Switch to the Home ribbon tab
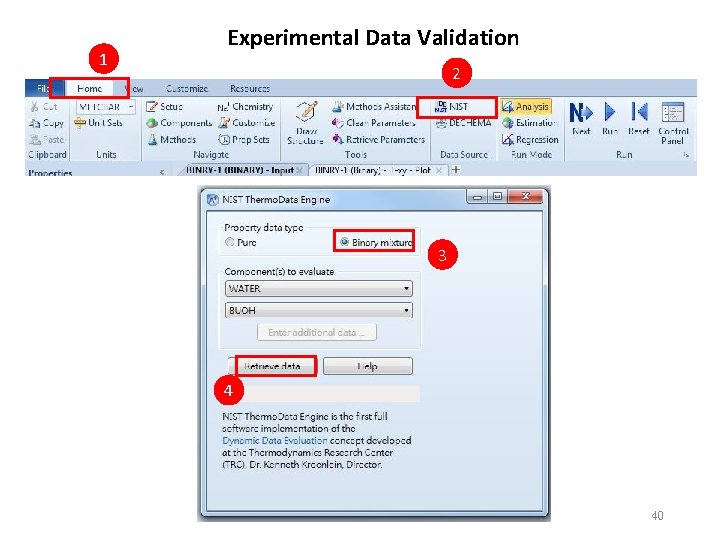 [89, 88]
